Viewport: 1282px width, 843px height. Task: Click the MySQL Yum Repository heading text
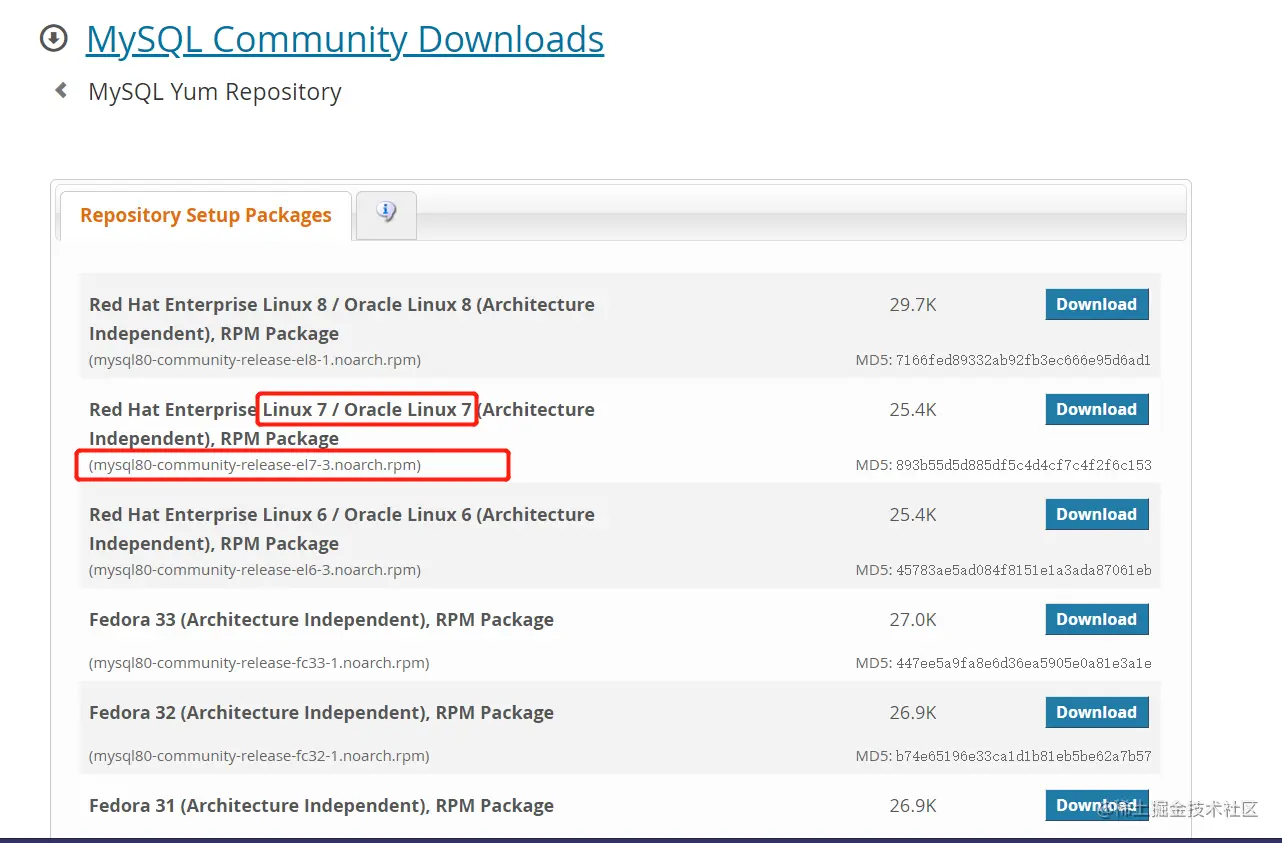215,92
